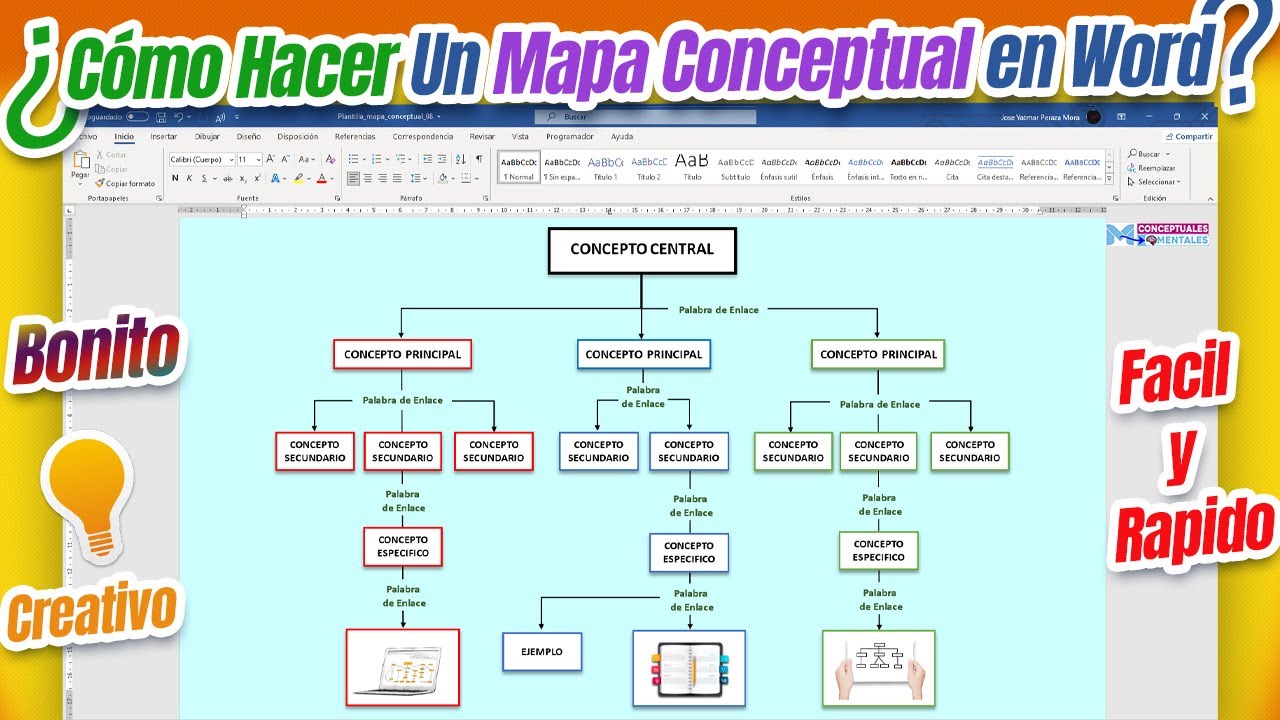This screenshot has height=720, width=1280.
Task: Toggle bold N formatting
Action: pyautogui.click(x=175, y=178)
